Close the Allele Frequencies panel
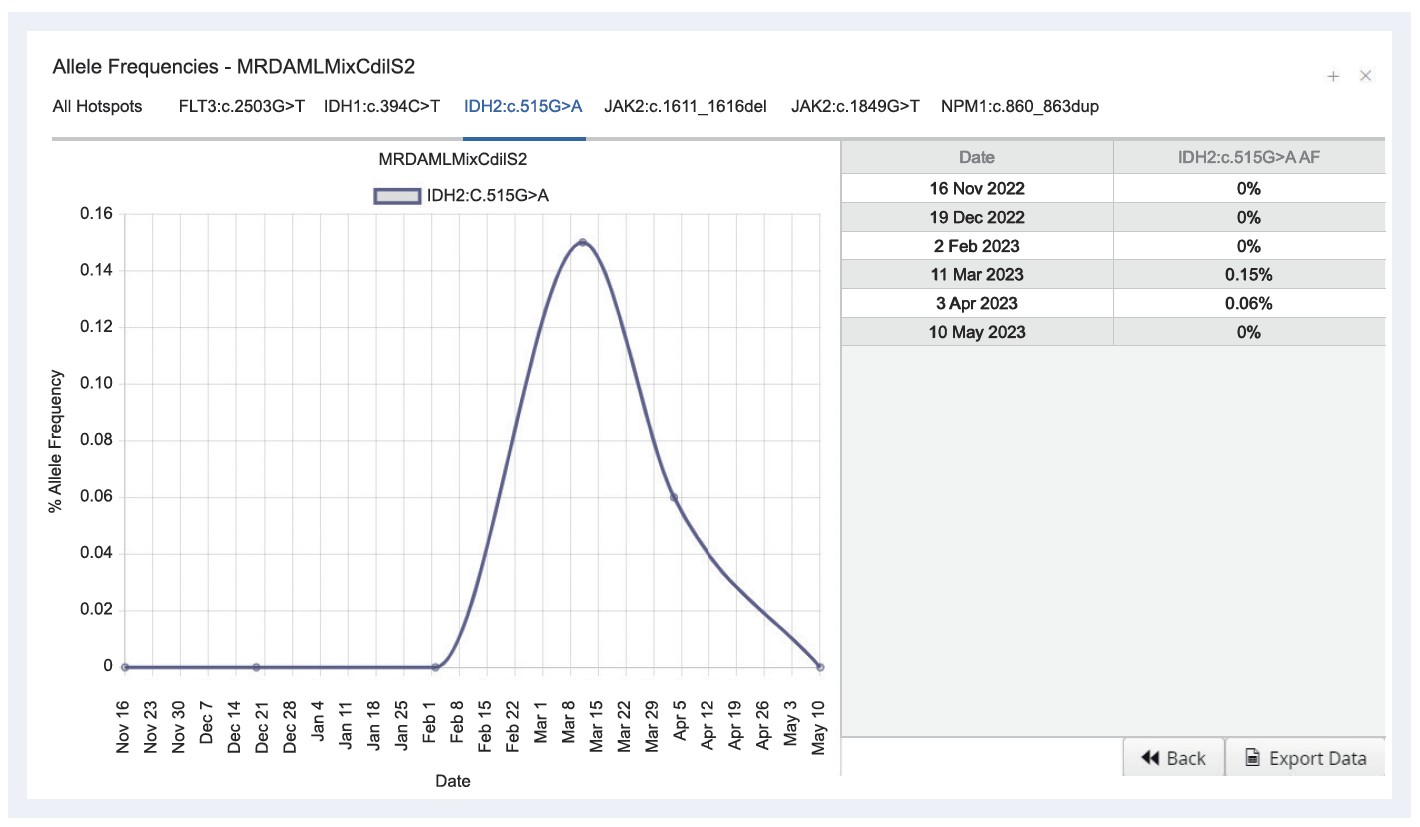This screenshot has height=827, width=1420. 1365,77
